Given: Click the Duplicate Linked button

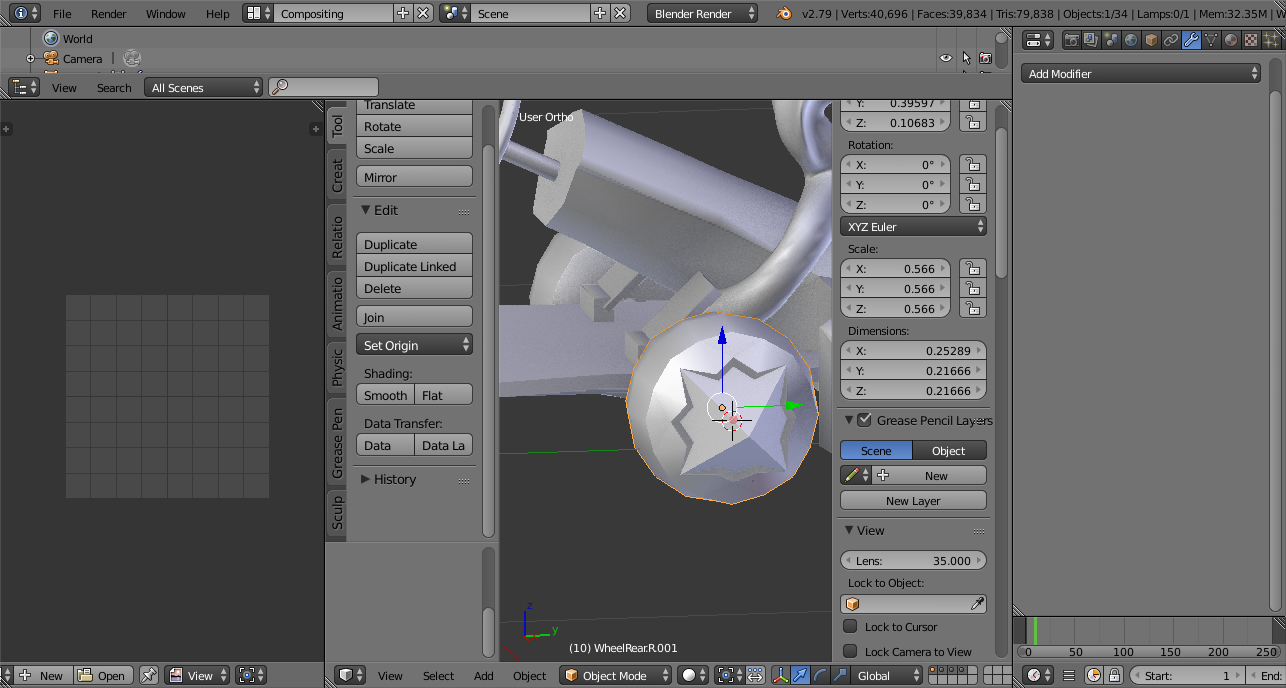Looking at the screenshot, I should pyautogui.click(x=413, y=267).
